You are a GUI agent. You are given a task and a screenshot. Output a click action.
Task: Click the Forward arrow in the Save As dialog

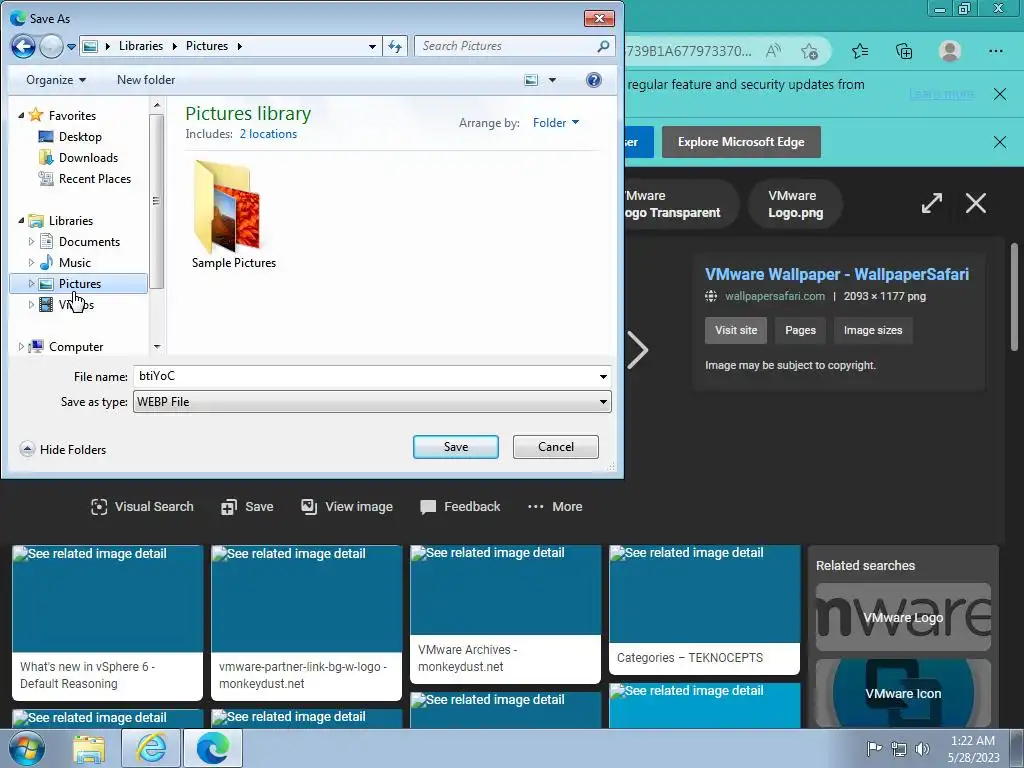coord(51,46)
